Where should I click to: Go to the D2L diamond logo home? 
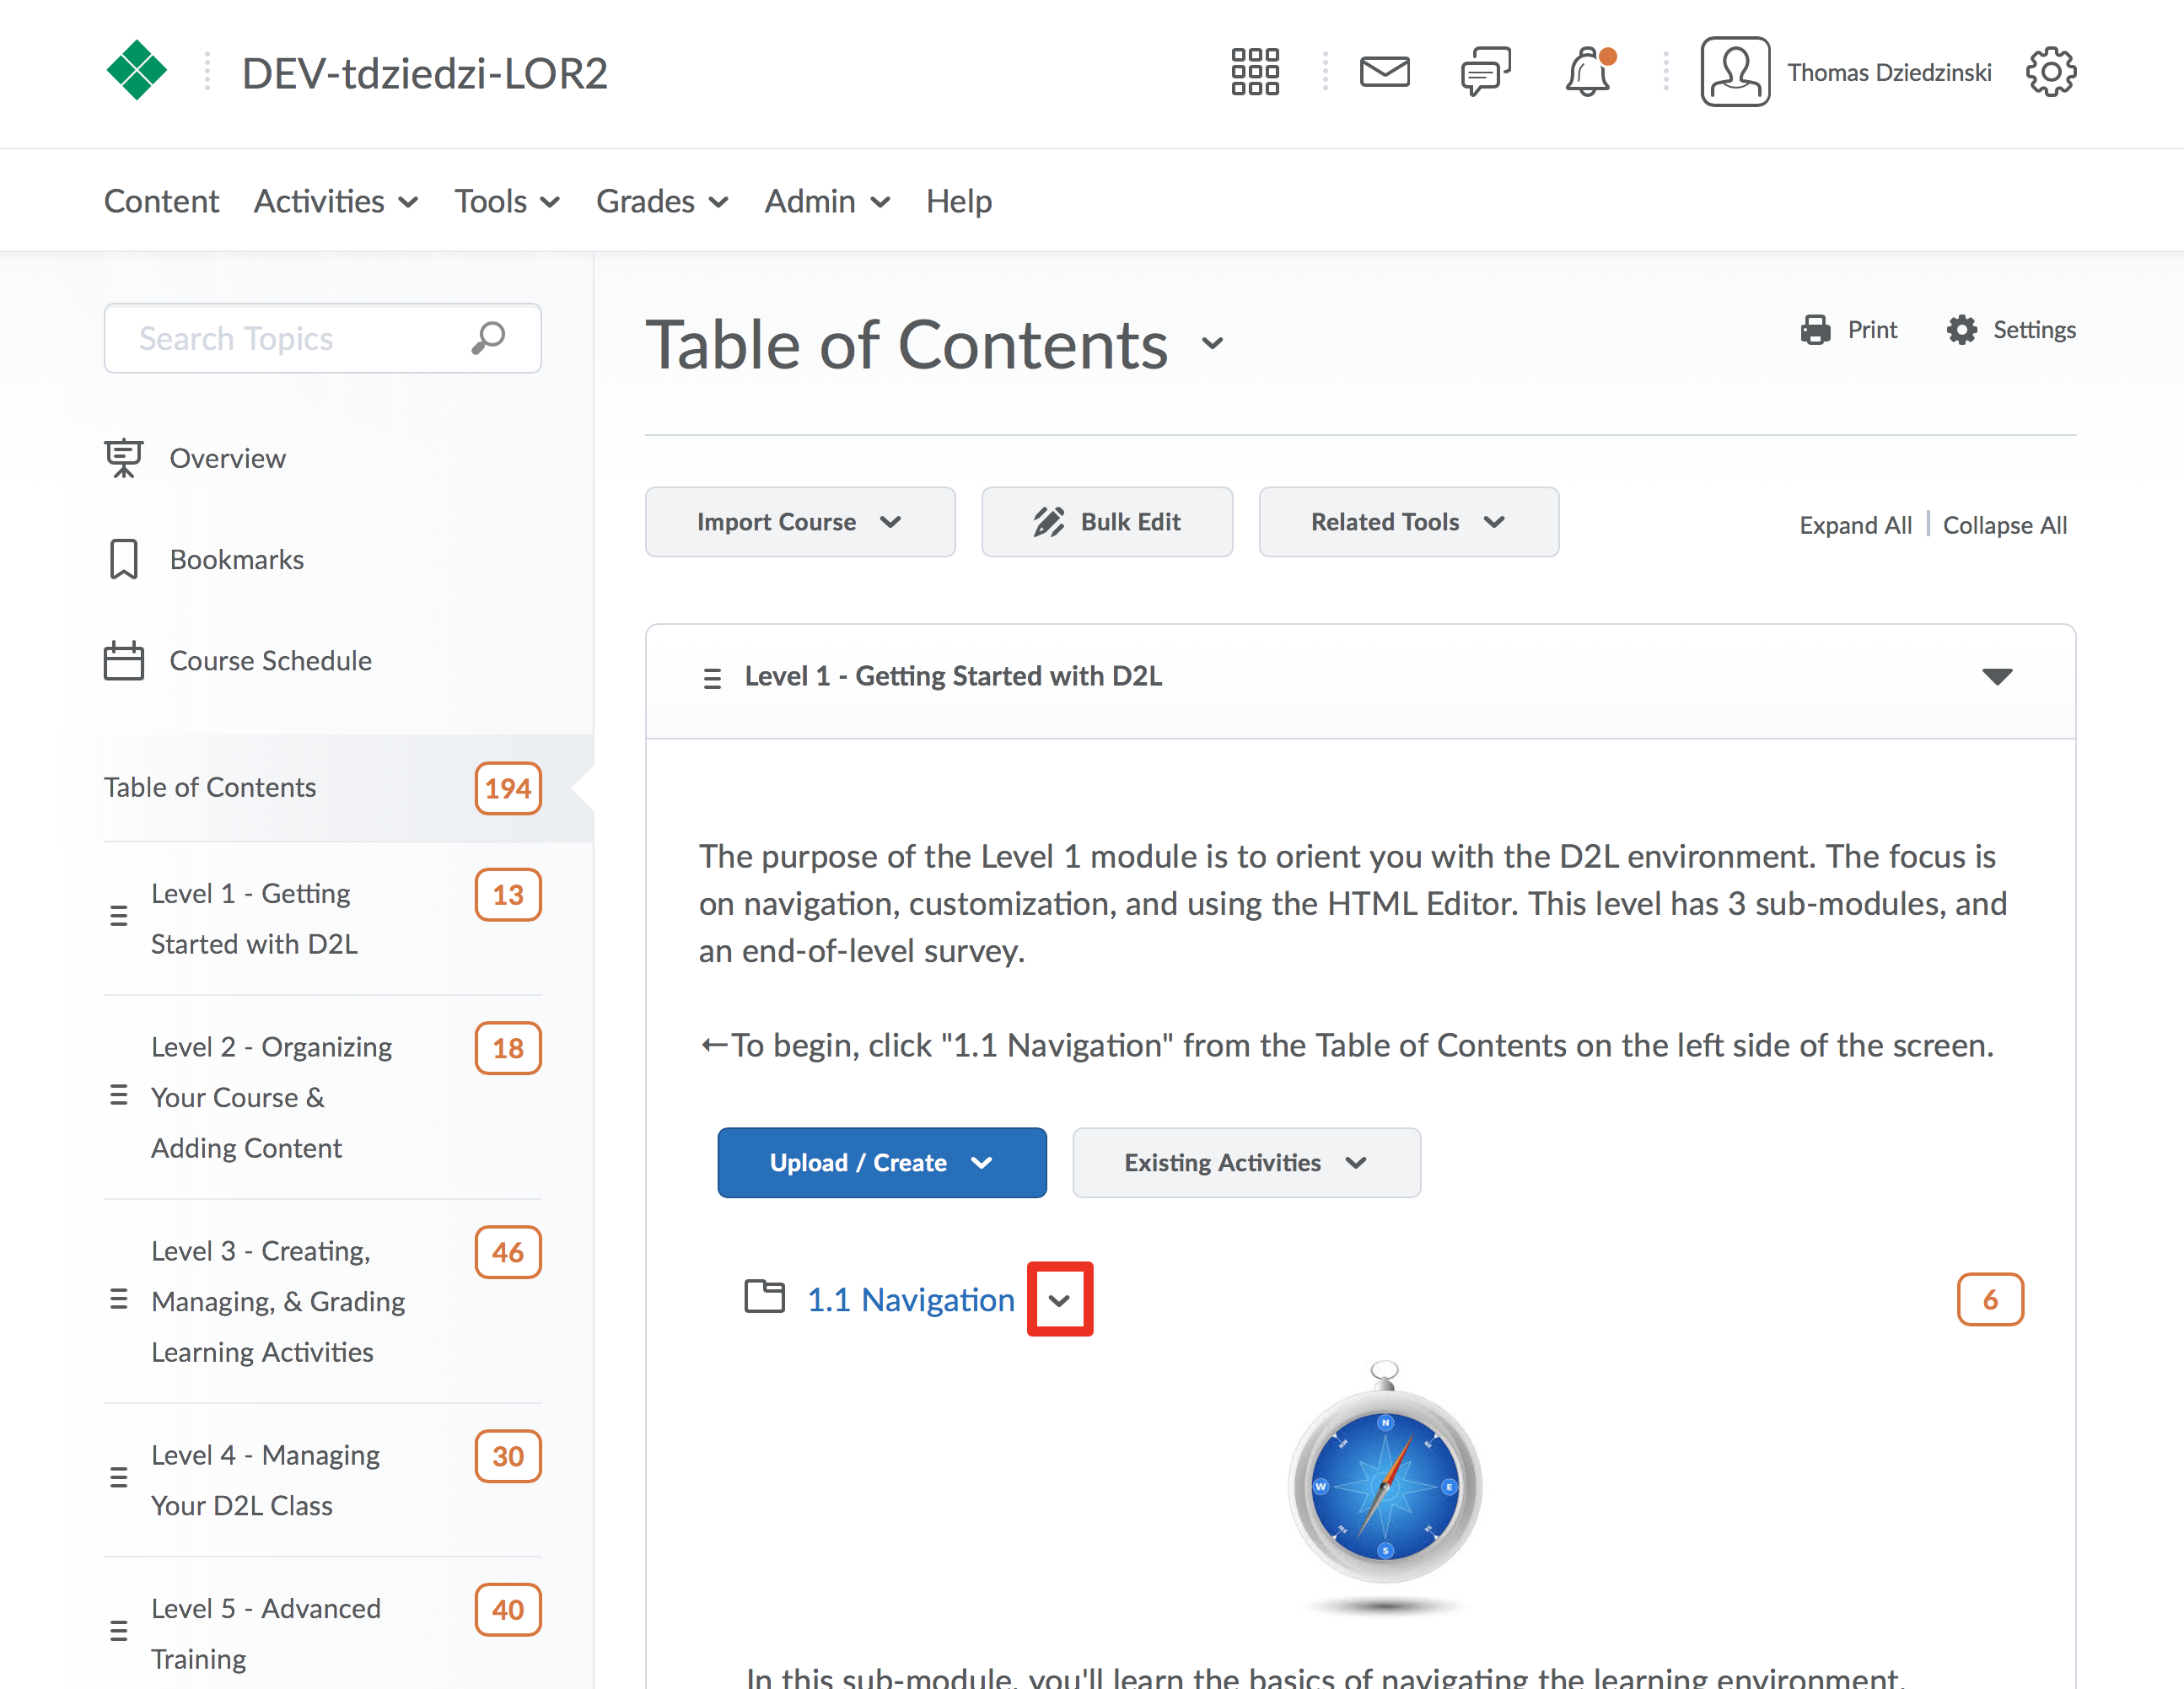tap(137, 71)
